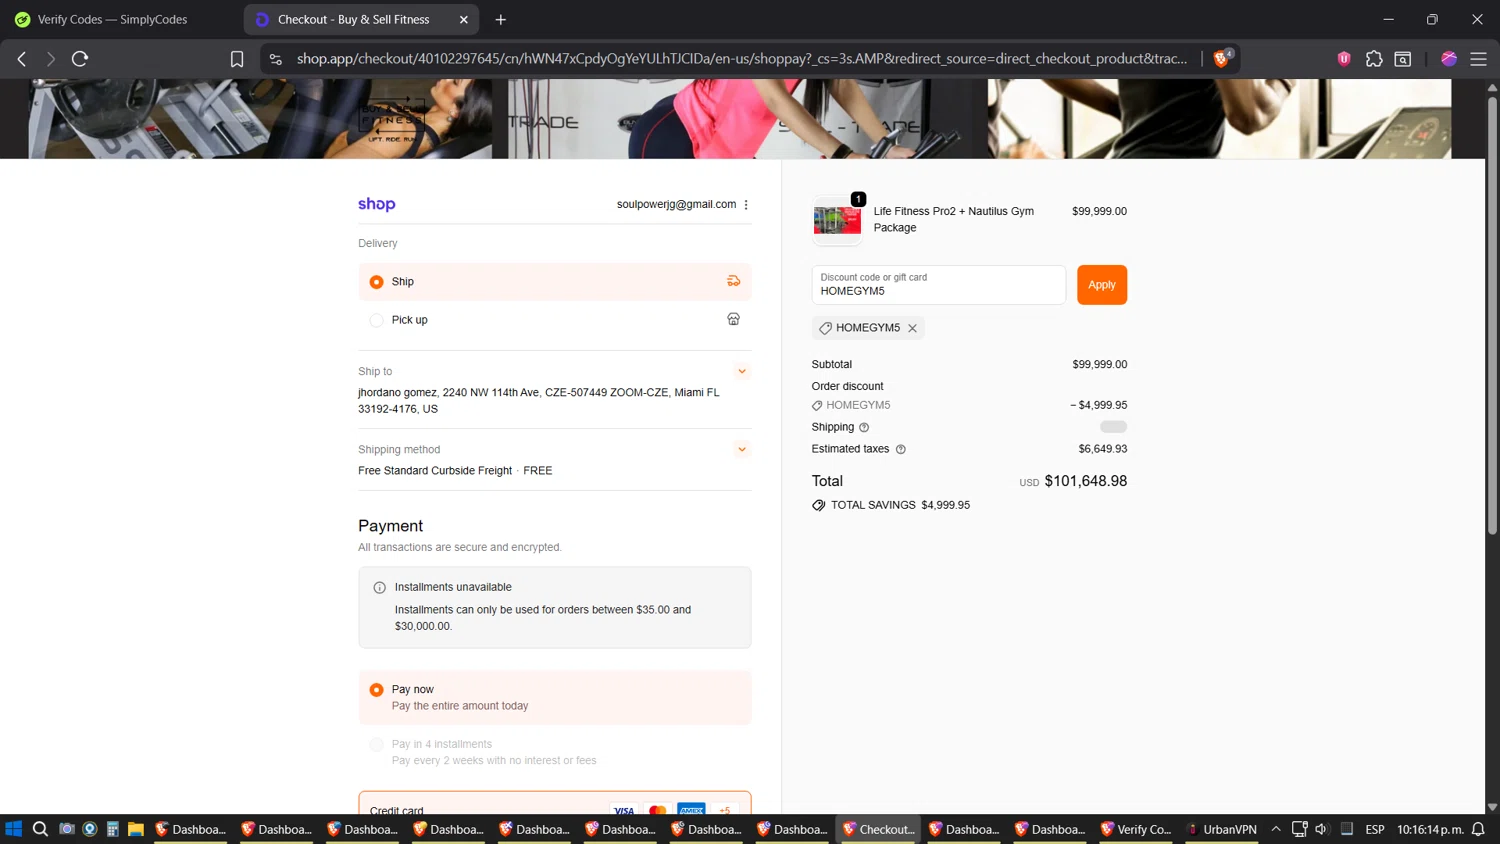This screenshot has height=844, width=1500.
Task: Click the − $4,999.95 order discount value
Action: point(1098,405)
